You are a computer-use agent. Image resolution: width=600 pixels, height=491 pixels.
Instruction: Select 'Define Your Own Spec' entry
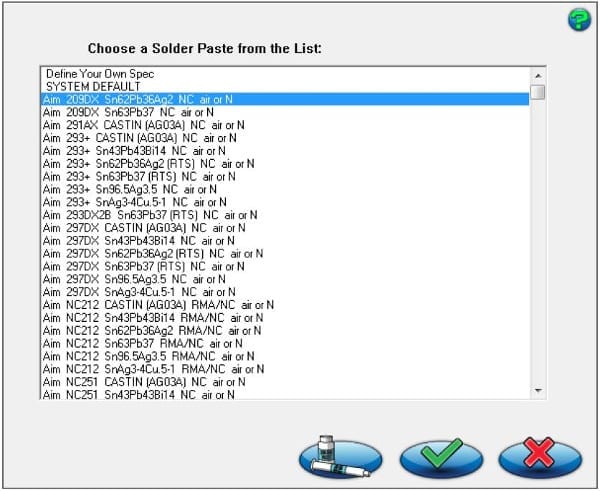[285, 73]
